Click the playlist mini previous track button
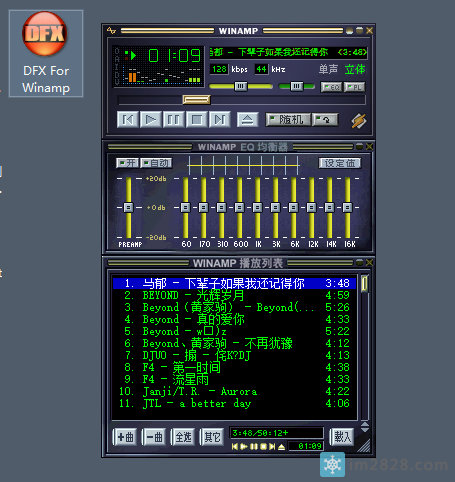 [235, 446]
